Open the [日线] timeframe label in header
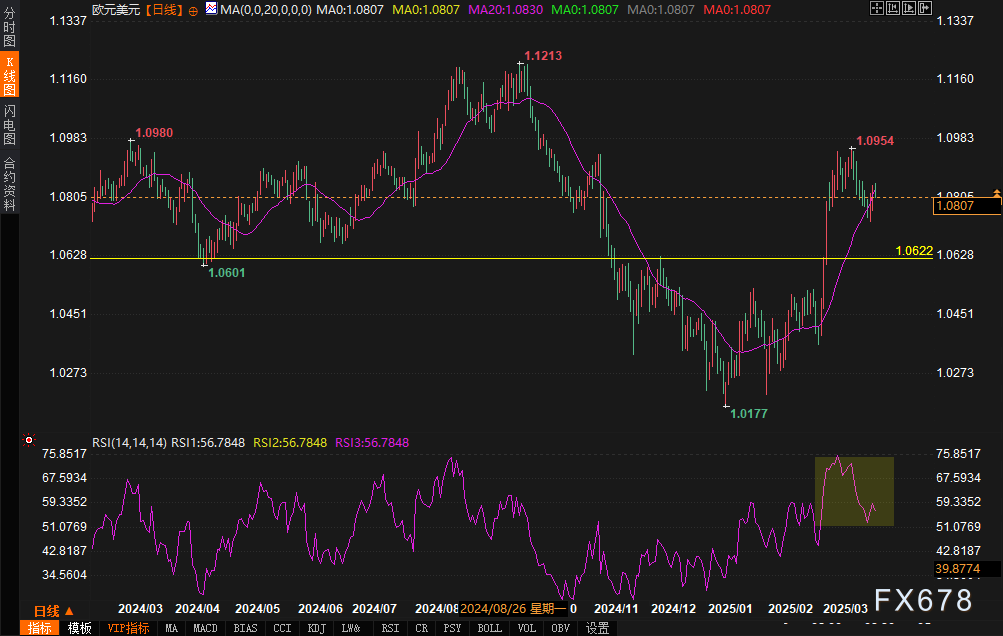 point(163,10)
